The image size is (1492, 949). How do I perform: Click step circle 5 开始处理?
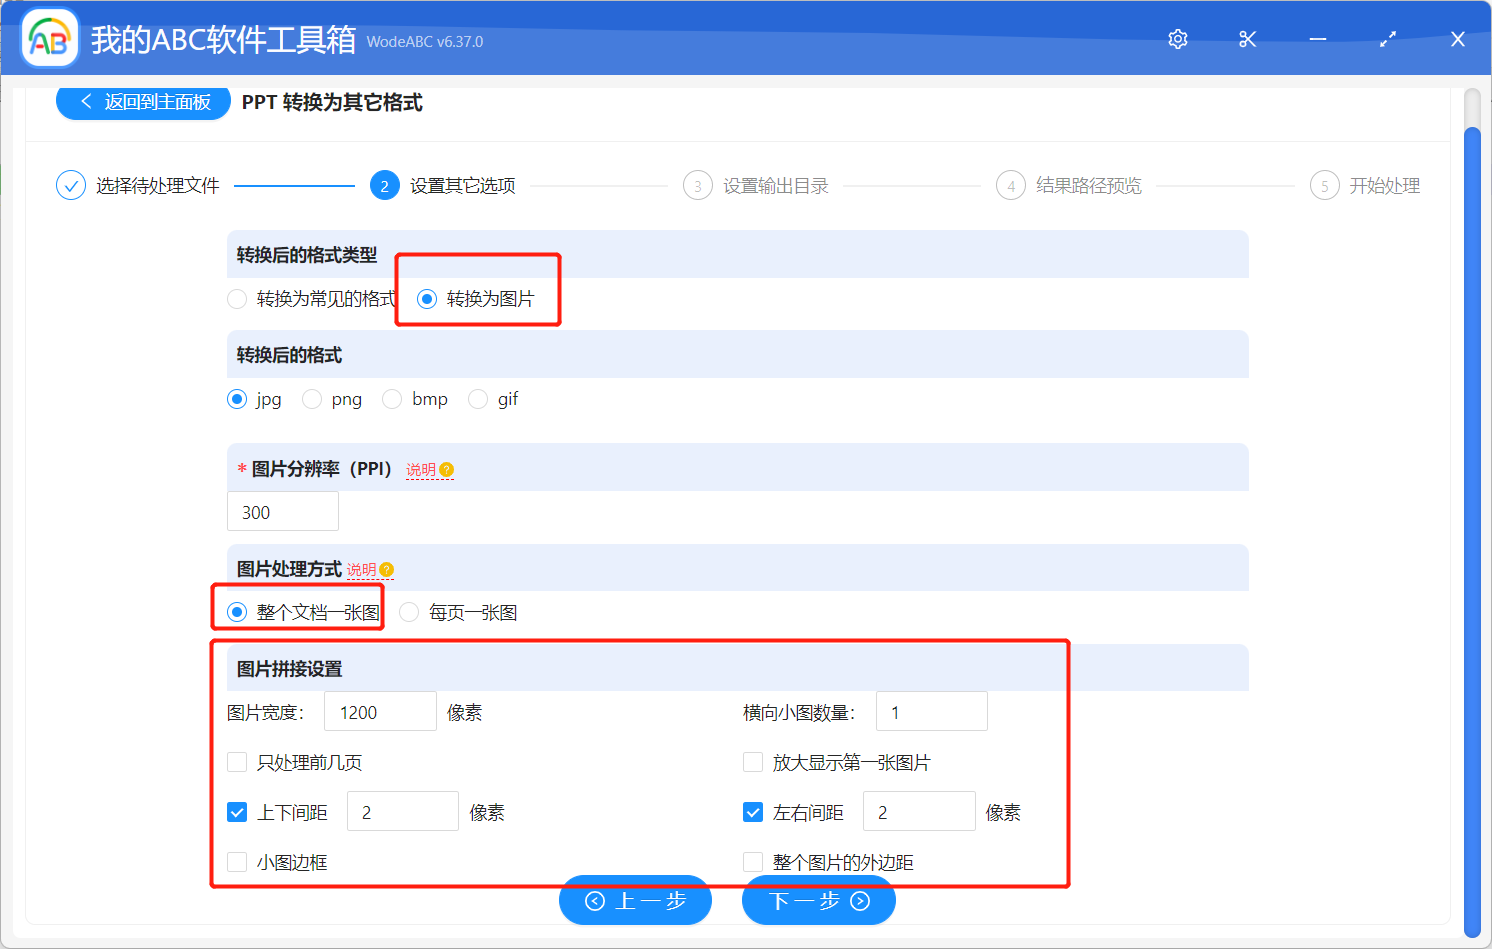(x=1325, y=185)
